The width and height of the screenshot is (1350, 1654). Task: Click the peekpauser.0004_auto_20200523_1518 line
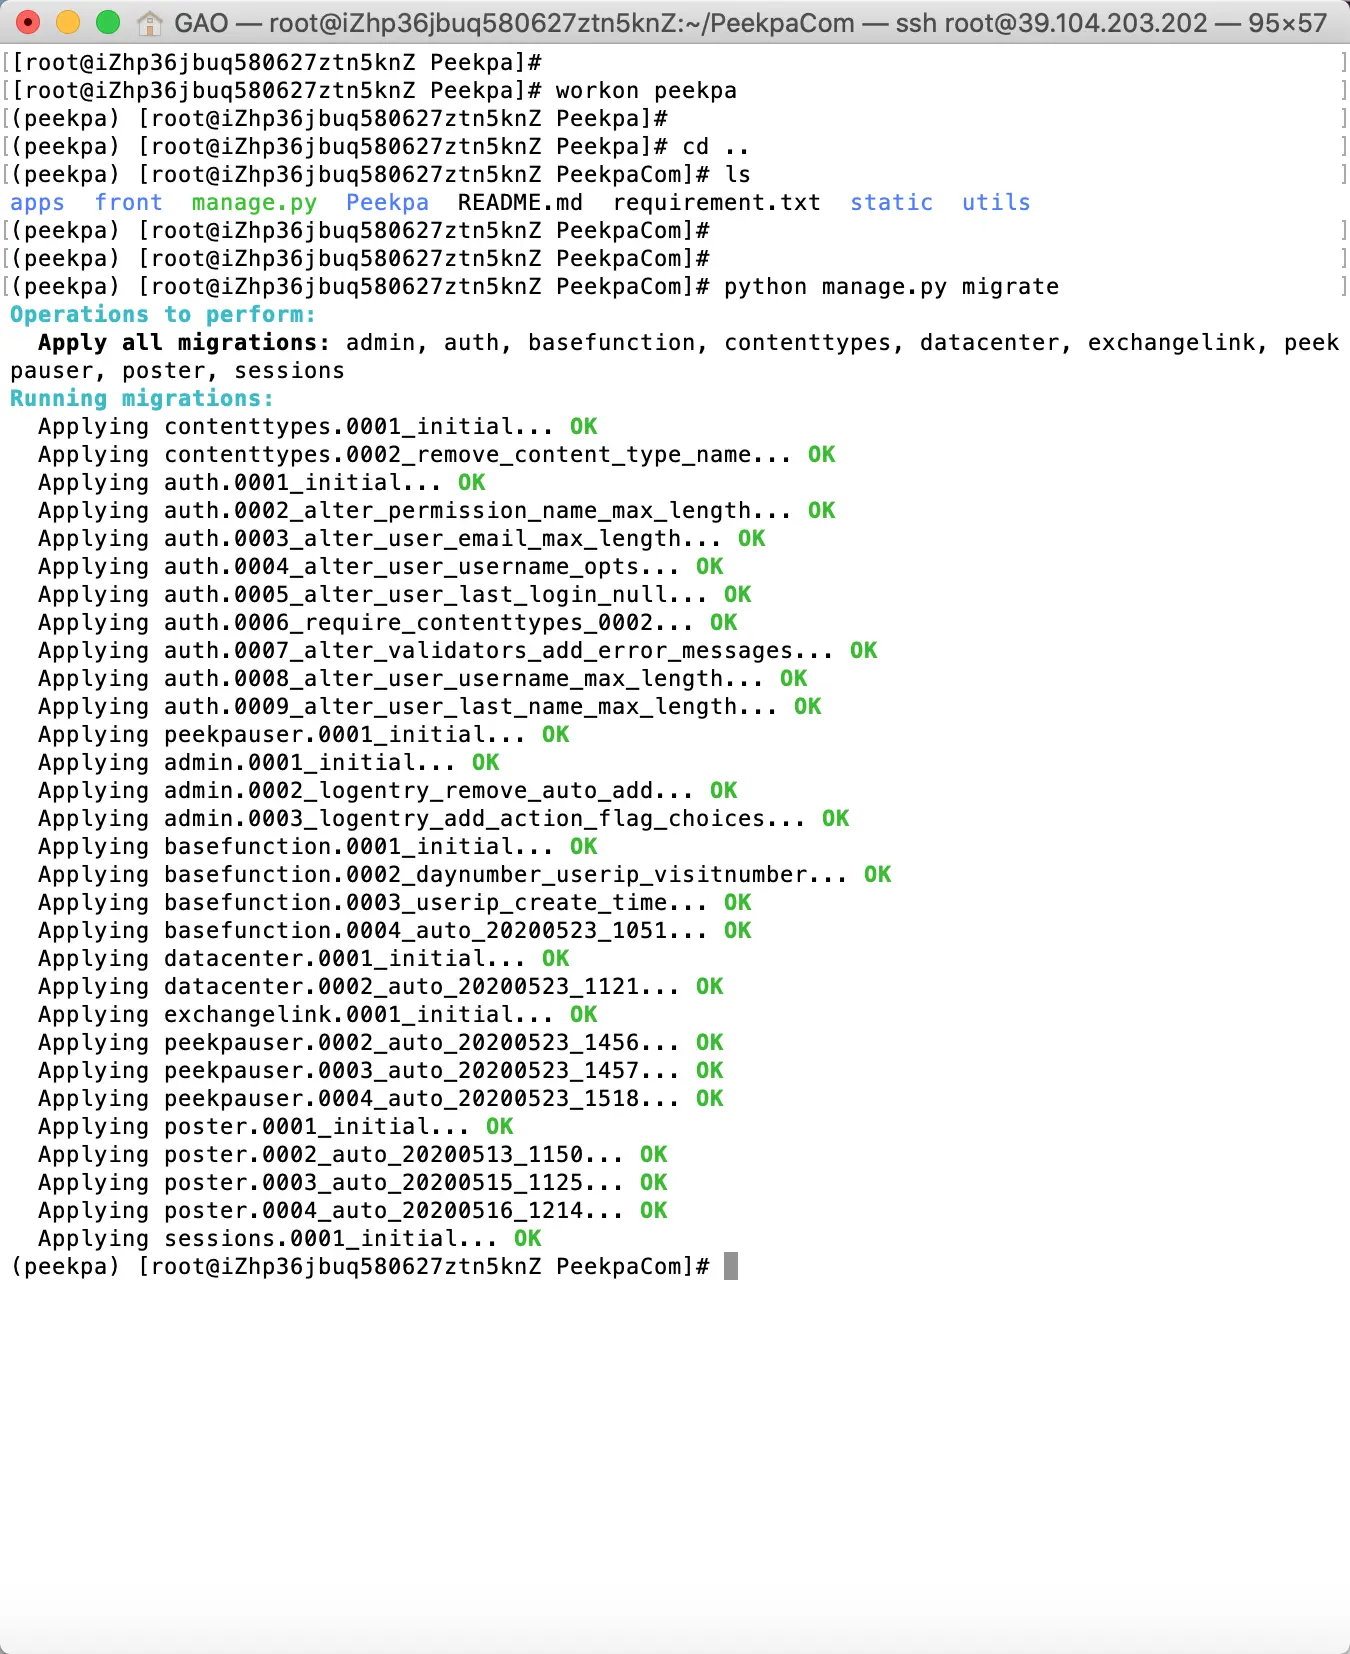tap(380, 1099)
